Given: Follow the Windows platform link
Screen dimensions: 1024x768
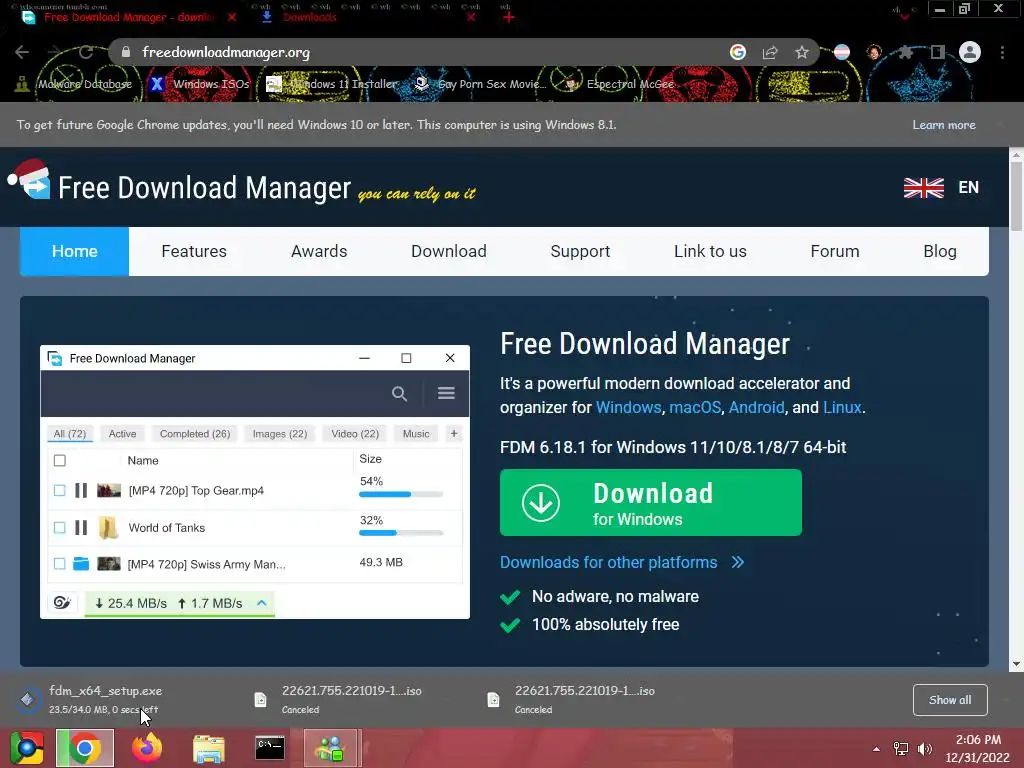Looking at the screenshot, I should pyautogui.click(x=628, y=408).
